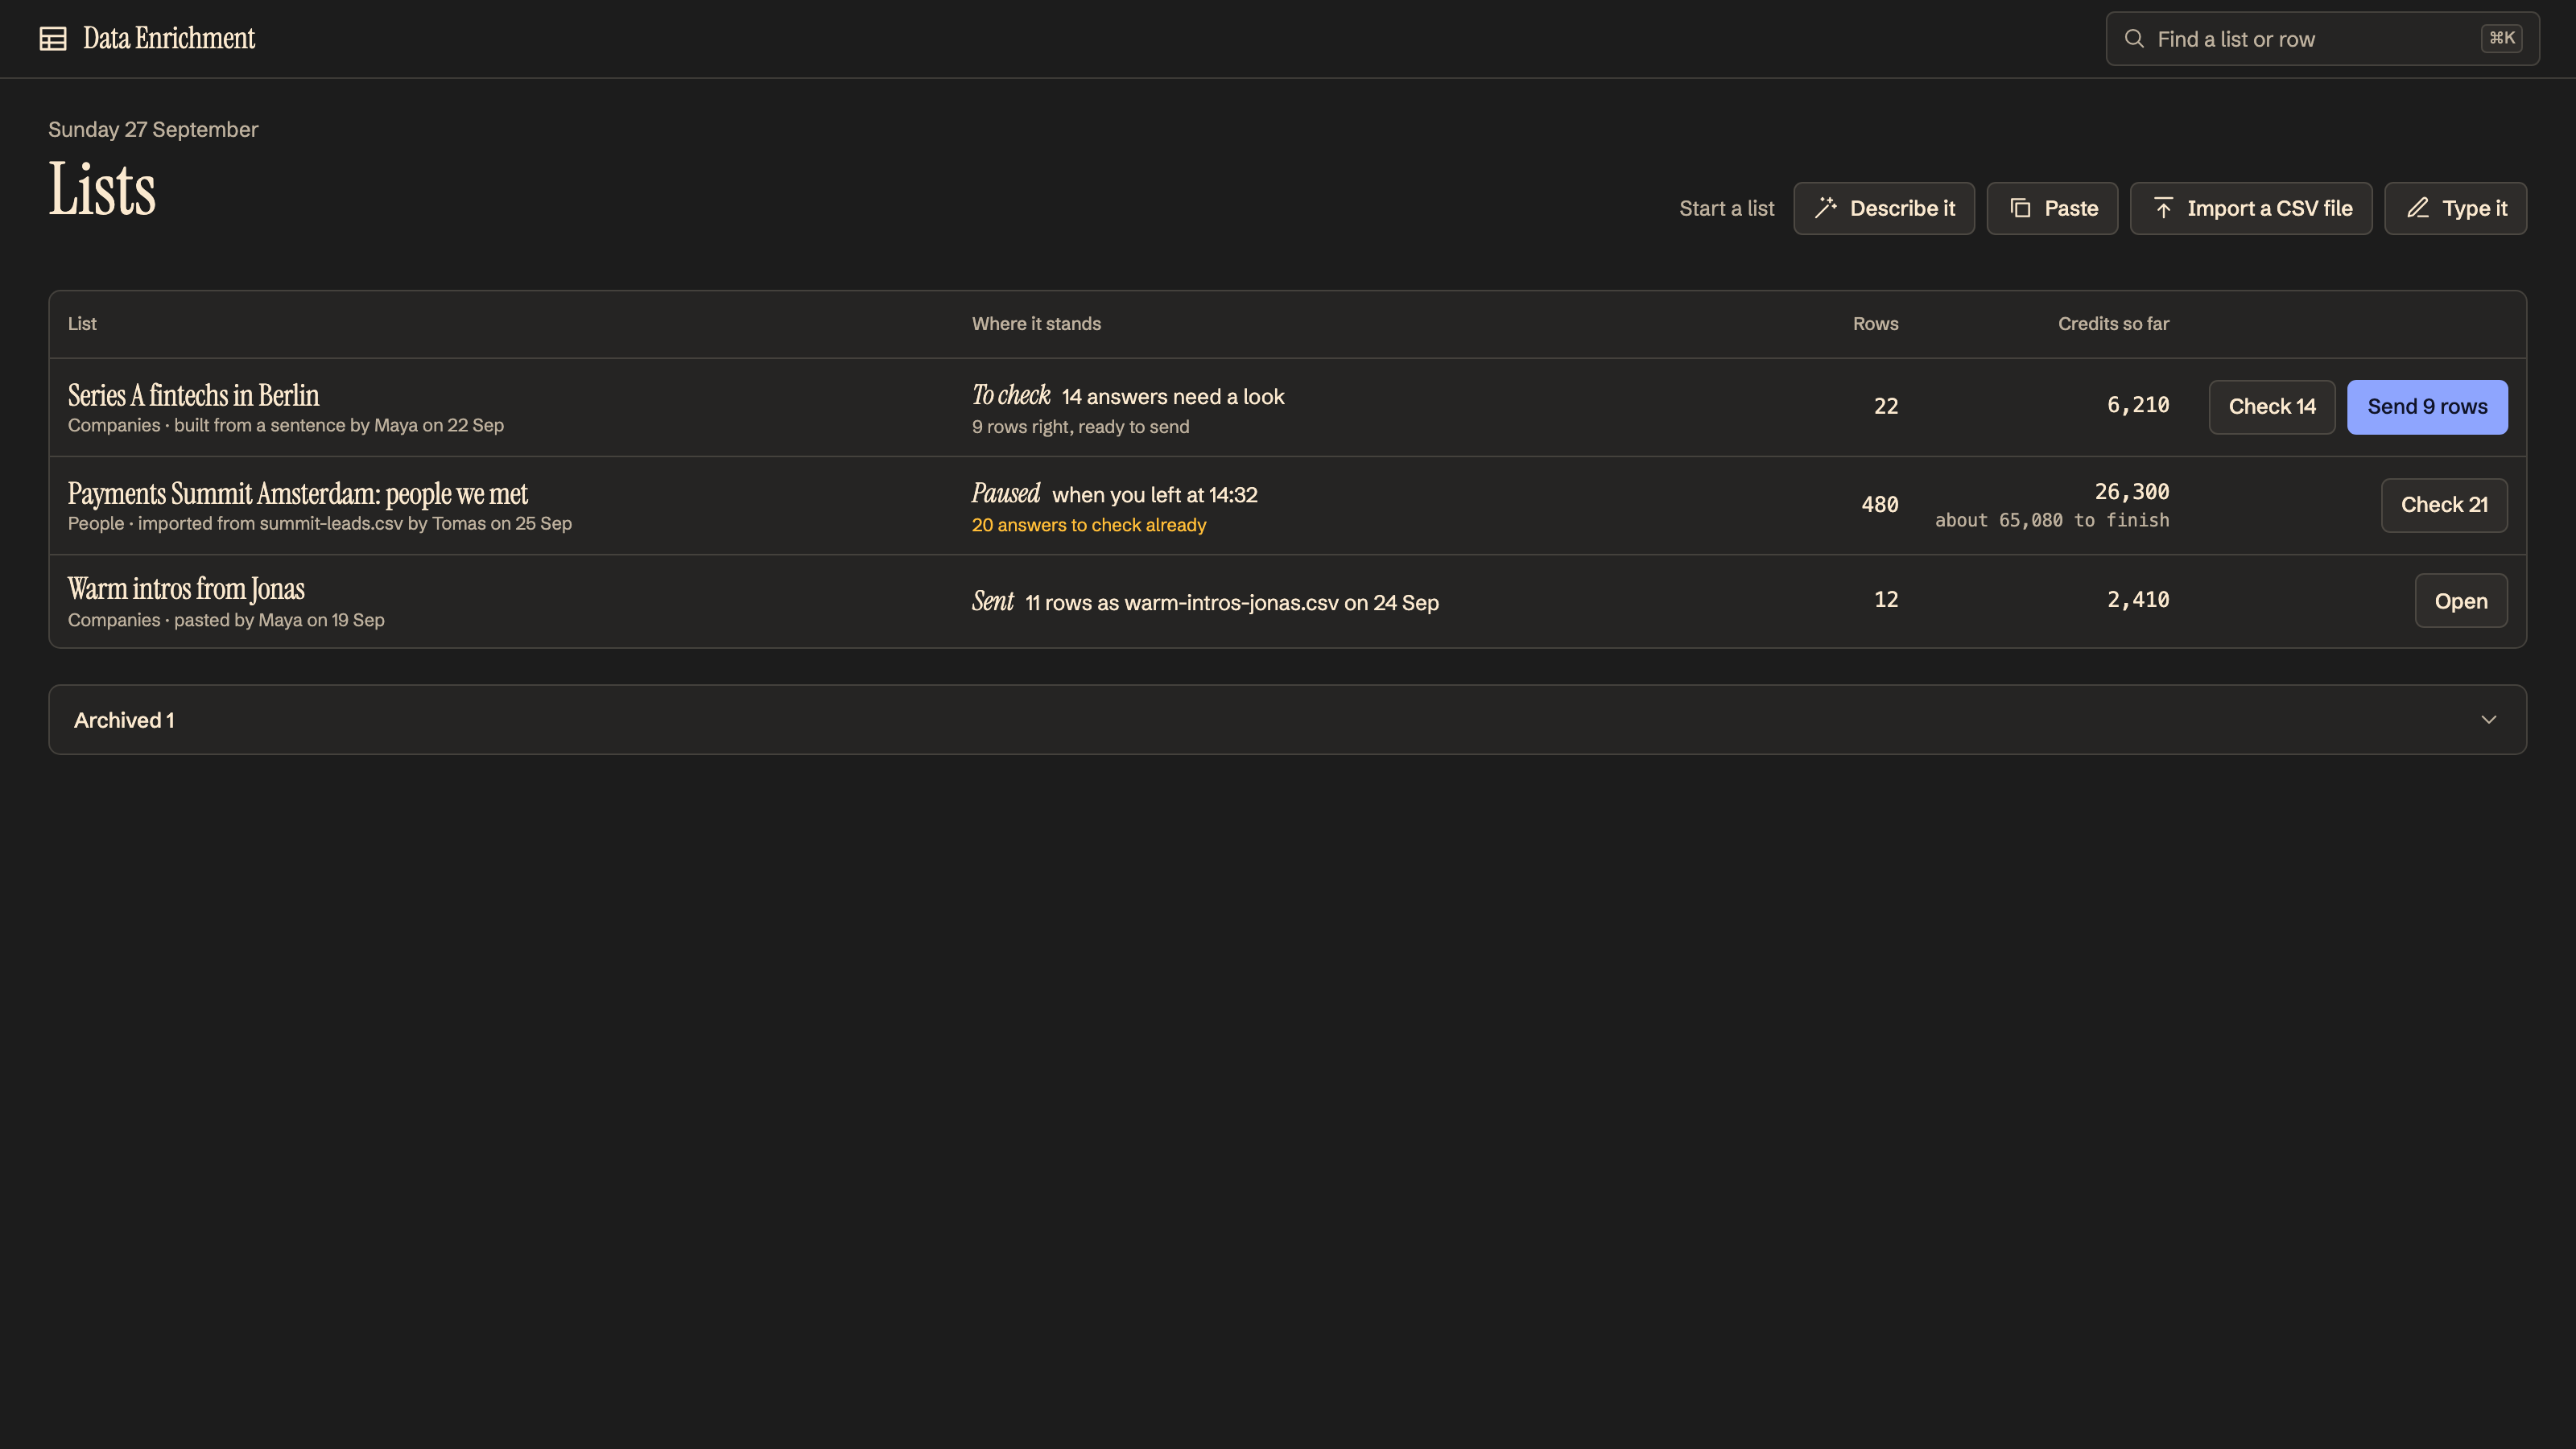Click '14 answers need a look' status

[1173, 397]
